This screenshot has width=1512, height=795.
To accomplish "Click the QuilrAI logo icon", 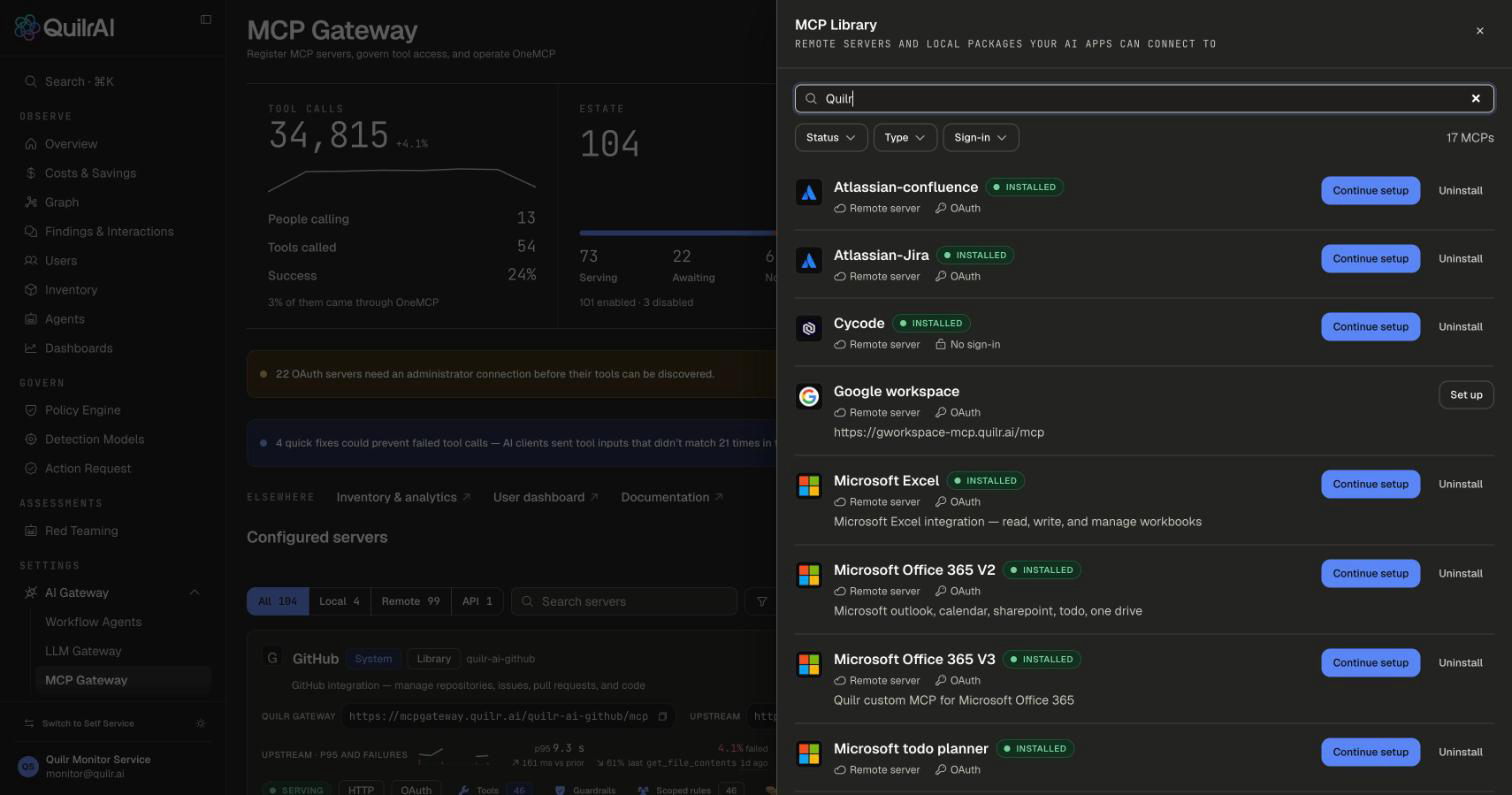I will tap(27, 27).
